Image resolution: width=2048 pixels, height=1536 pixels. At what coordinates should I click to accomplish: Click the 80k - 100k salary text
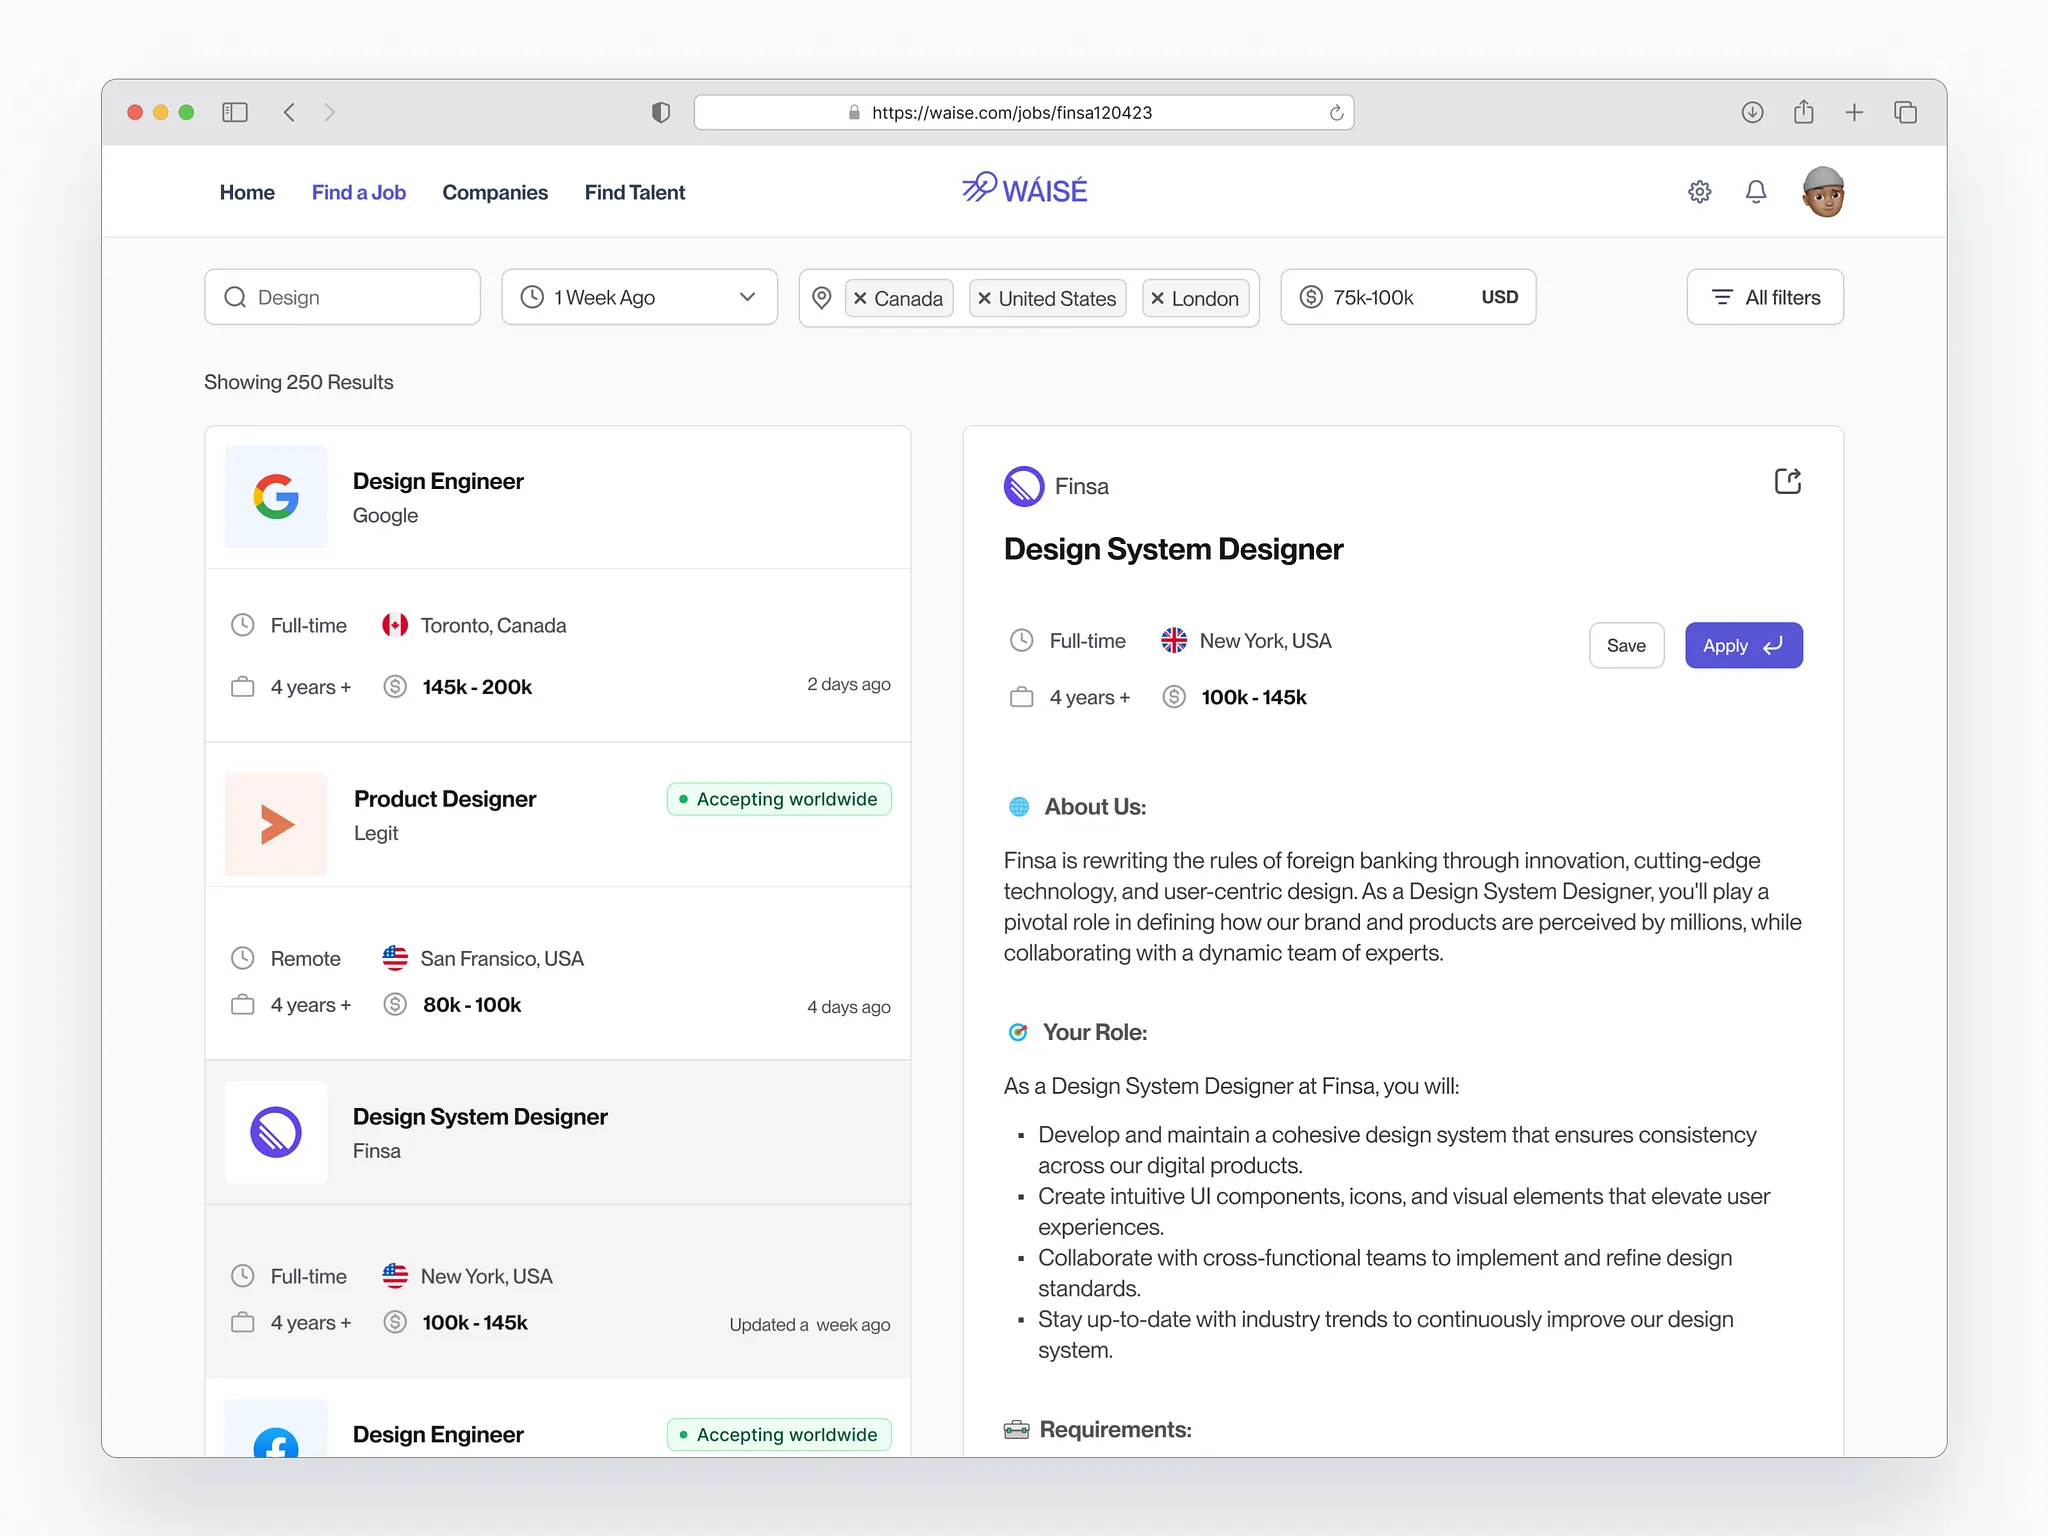472,1005
